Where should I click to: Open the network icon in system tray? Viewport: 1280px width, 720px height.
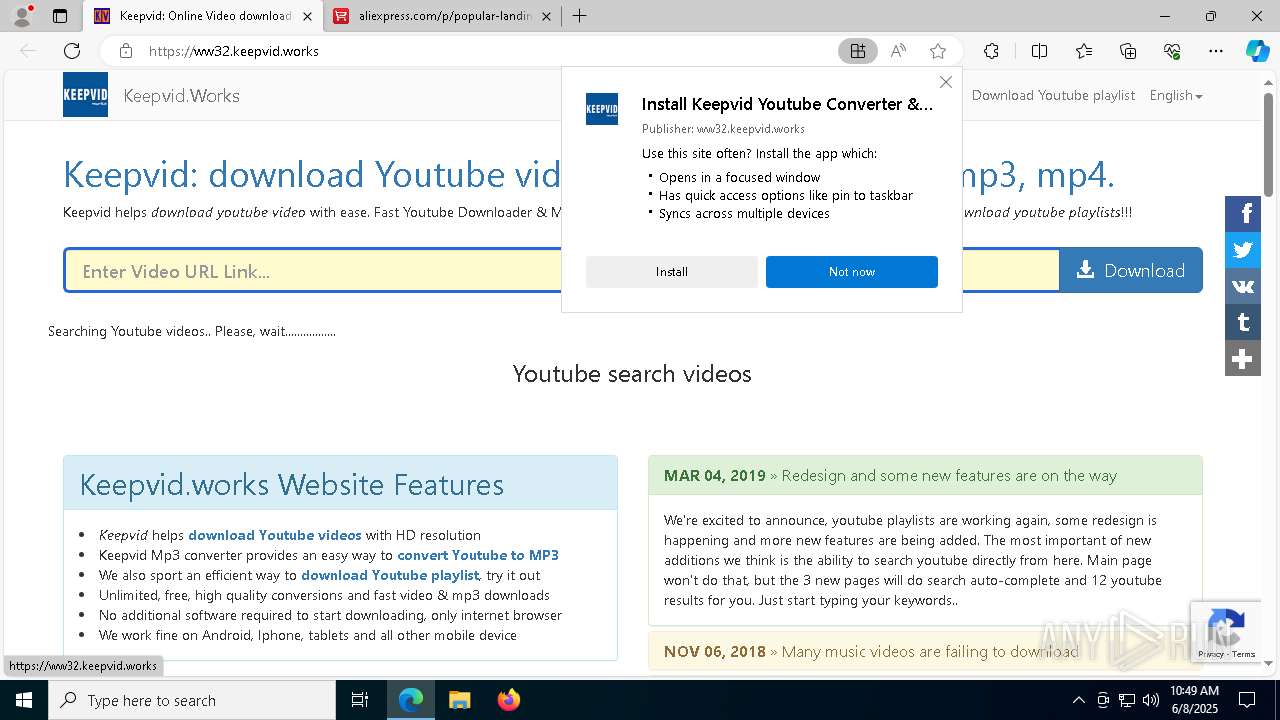(1126, 700)
